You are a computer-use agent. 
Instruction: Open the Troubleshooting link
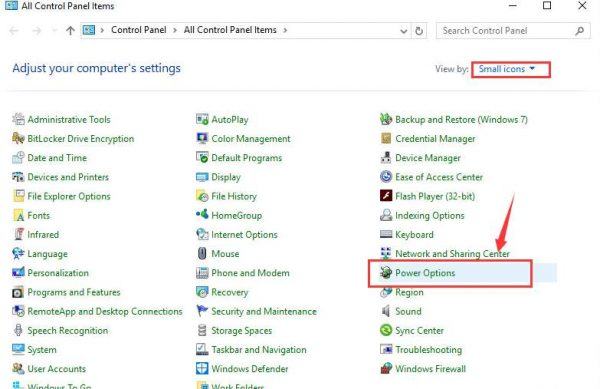(428, 350)
